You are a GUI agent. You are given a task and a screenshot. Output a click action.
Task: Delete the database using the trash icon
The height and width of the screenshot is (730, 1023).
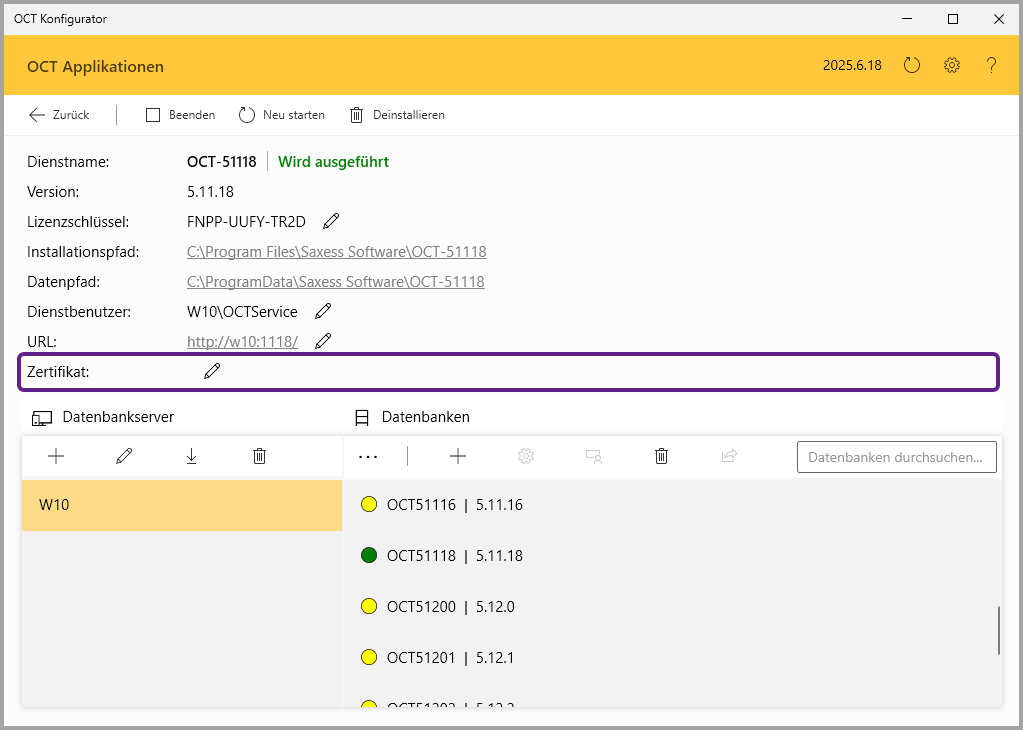tap(661, 456)
